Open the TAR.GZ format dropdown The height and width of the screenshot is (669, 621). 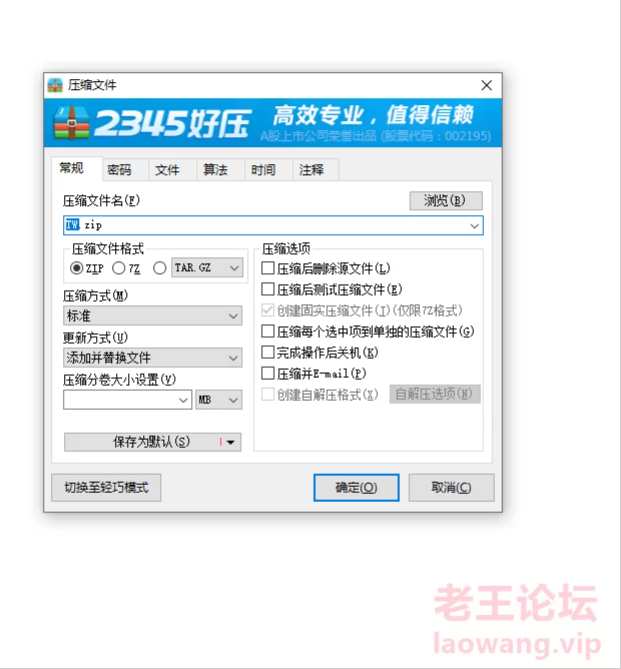207,268
